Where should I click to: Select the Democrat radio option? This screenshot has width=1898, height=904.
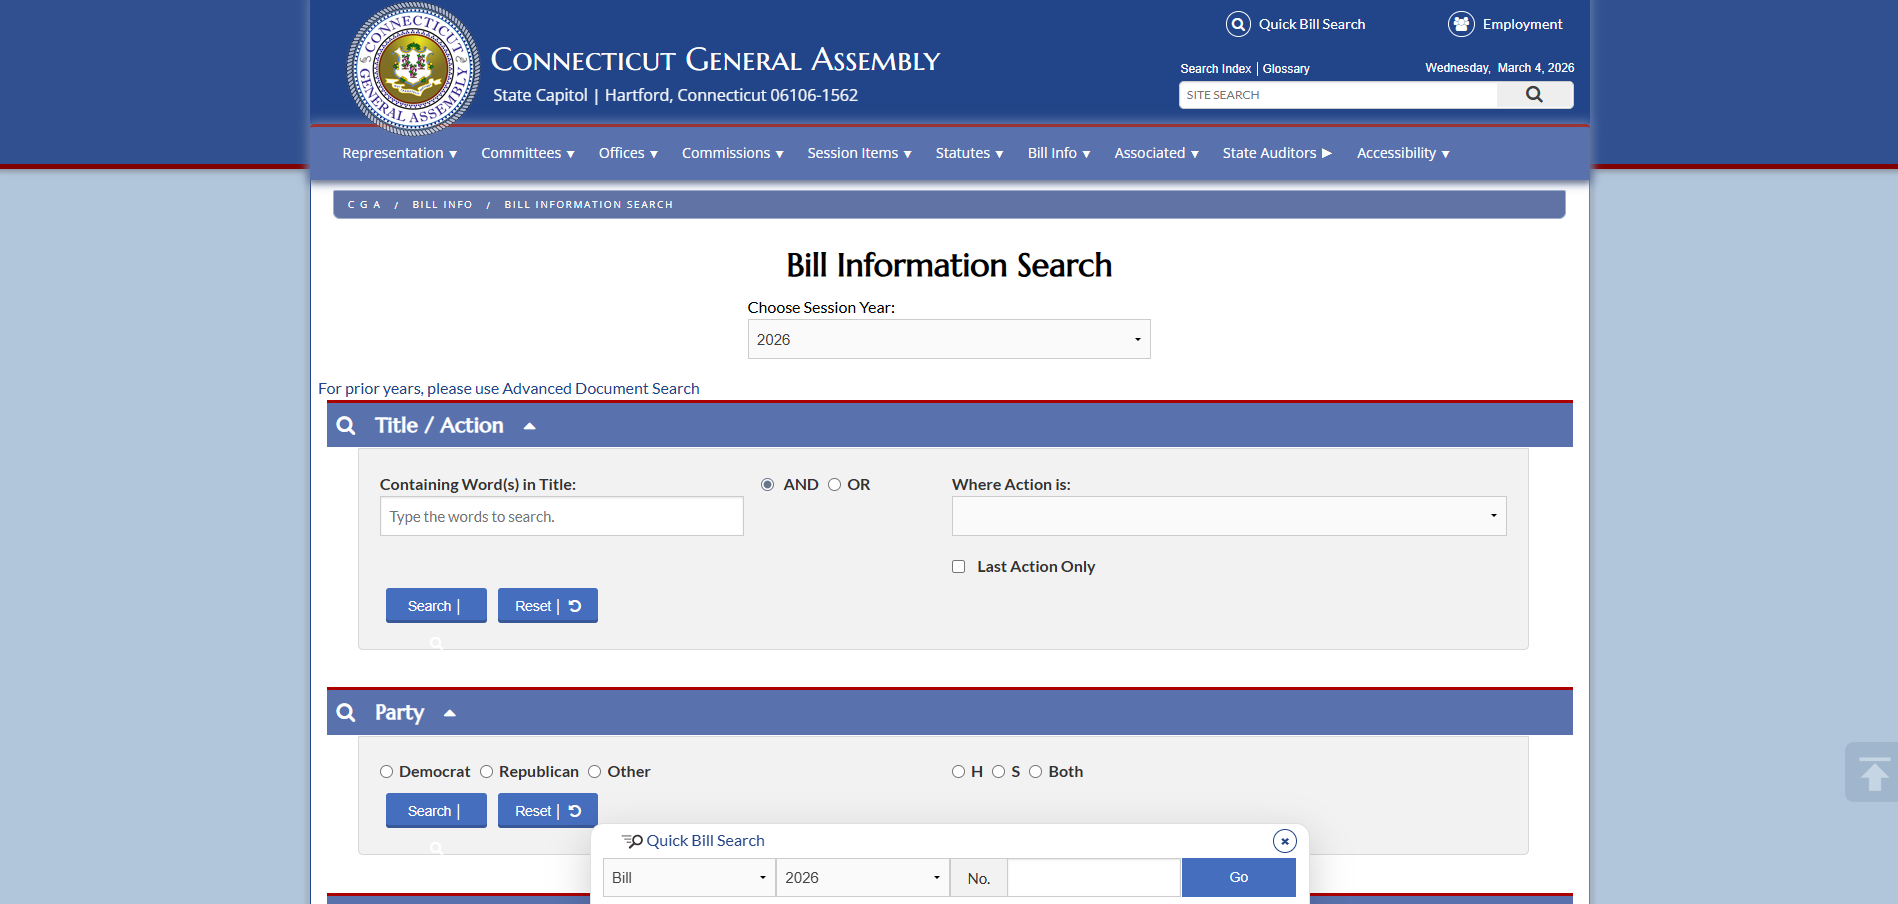click(386, 772)
